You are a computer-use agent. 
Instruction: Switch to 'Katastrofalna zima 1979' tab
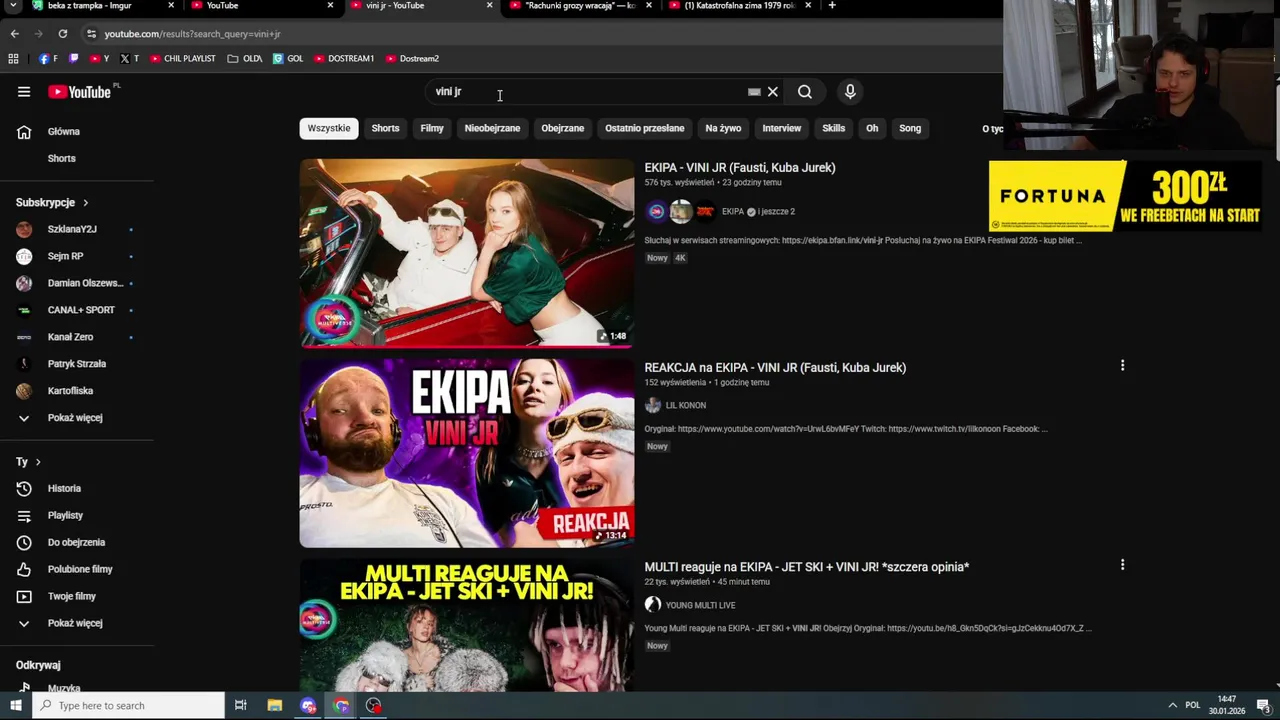point(740,6)
